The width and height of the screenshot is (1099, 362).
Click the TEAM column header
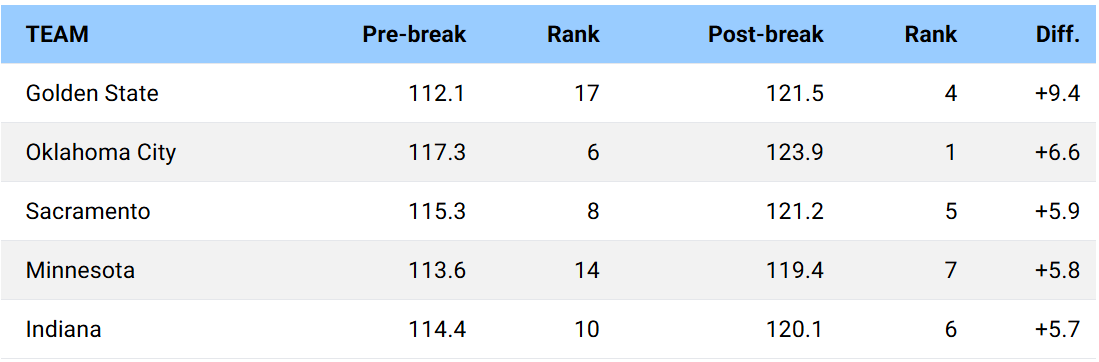coord(57,34)
